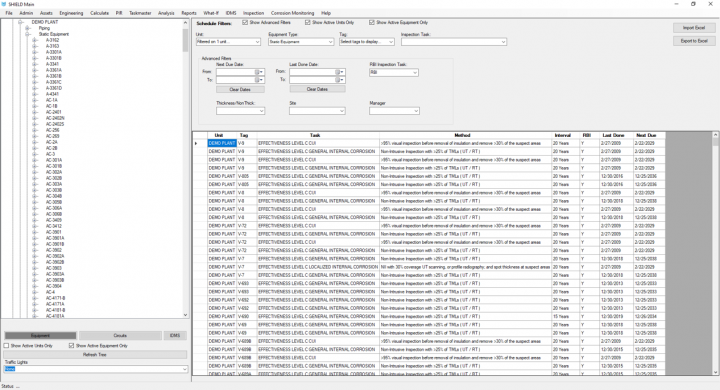Screen dimensions: 720x390
Task: Click the Refresh Tree button
Action: [95, 355]
